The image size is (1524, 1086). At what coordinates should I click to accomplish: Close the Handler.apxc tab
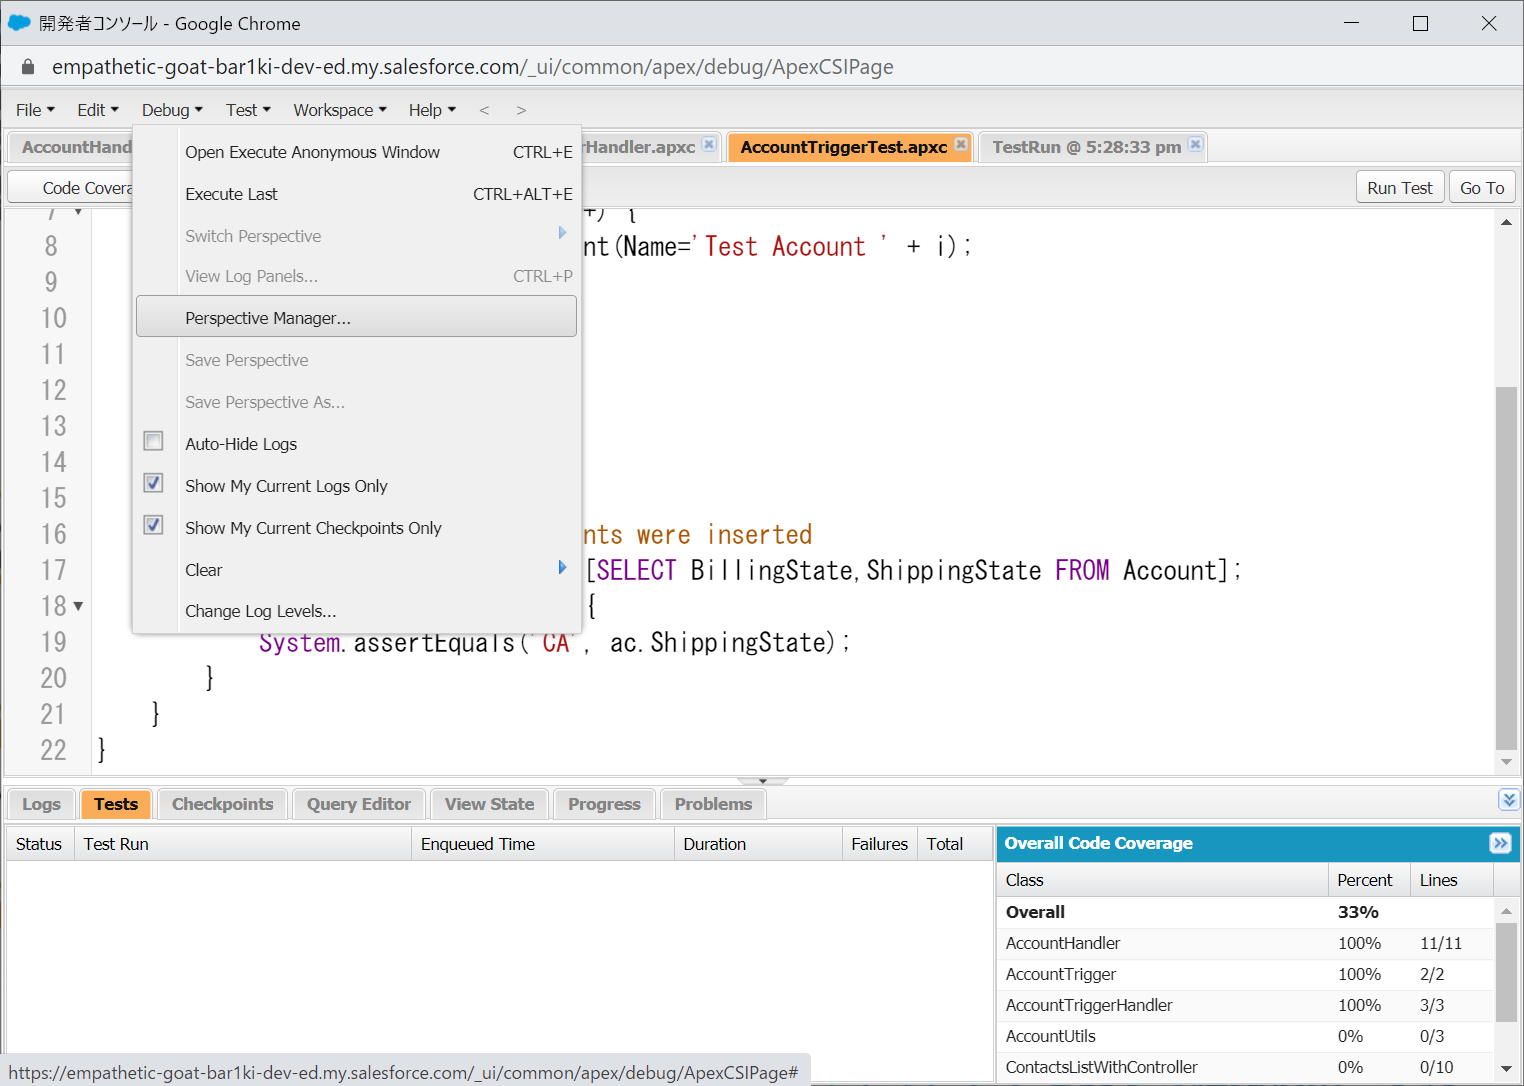[709, 144]
